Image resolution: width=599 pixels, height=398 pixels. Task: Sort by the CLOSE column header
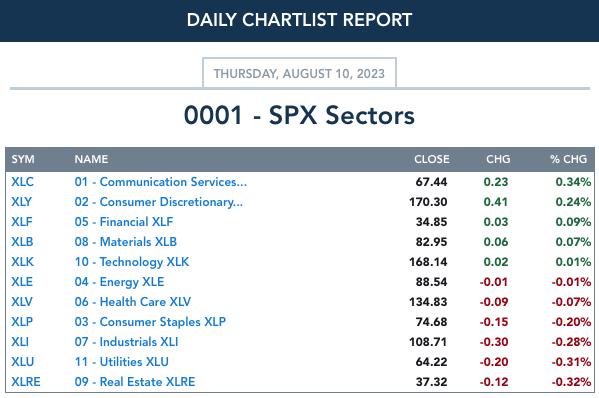coord(432,159)
